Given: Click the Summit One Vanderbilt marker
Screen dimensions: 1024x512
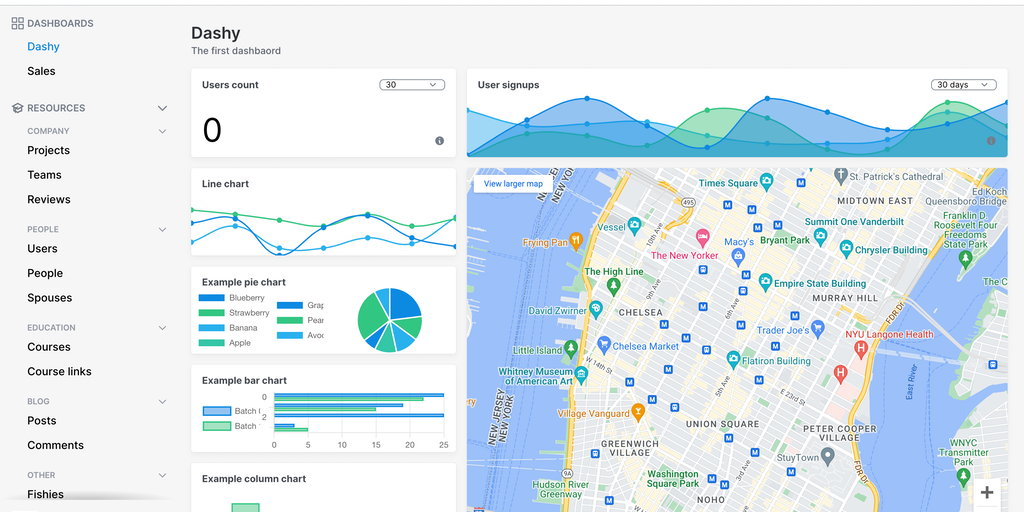Looking at the screenshot, I should 821,235.
